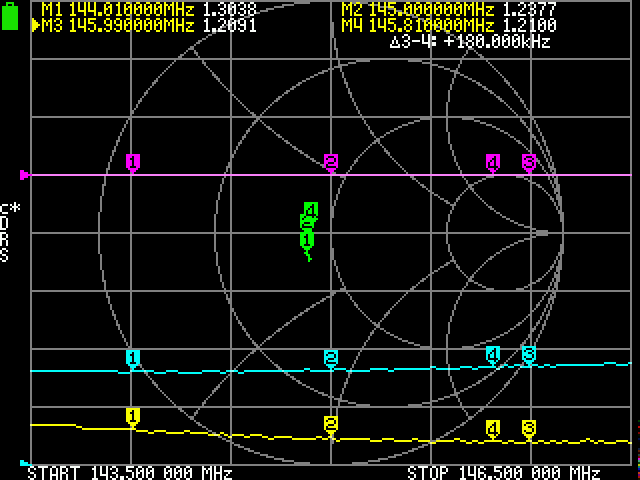Select the M4 145.810 MHz readout

[x=449, y=25]
